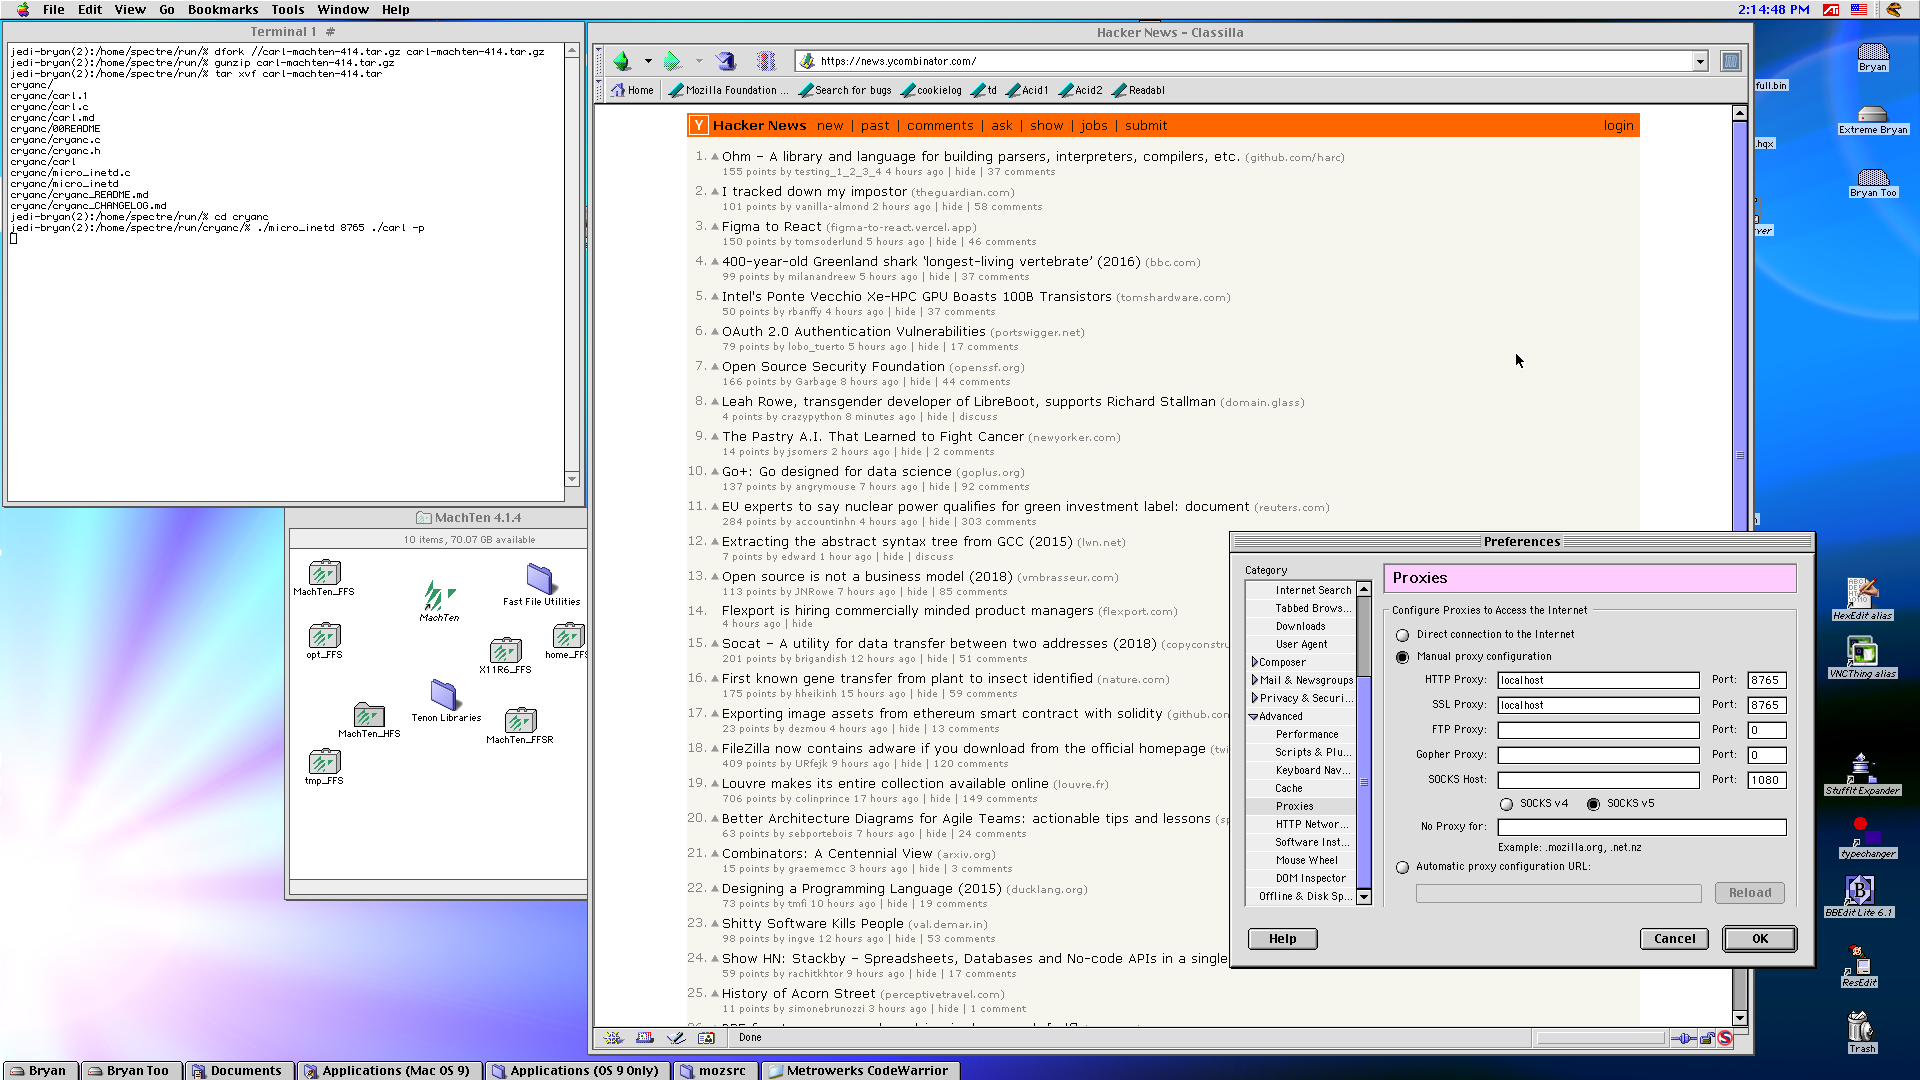Image resolution: width=1920 pixels, height=1080 pixels.
Task: Collapse the Advanced category in Preferences
Action: point(1253,716)
